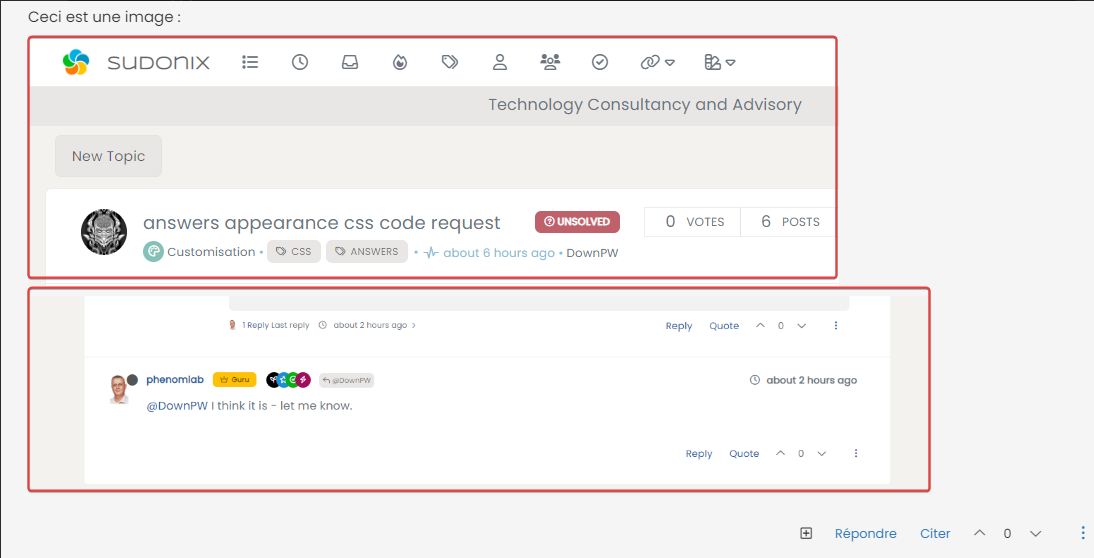
Task: Open the tags icon in the navbar
Action: (x=450, y=62)
